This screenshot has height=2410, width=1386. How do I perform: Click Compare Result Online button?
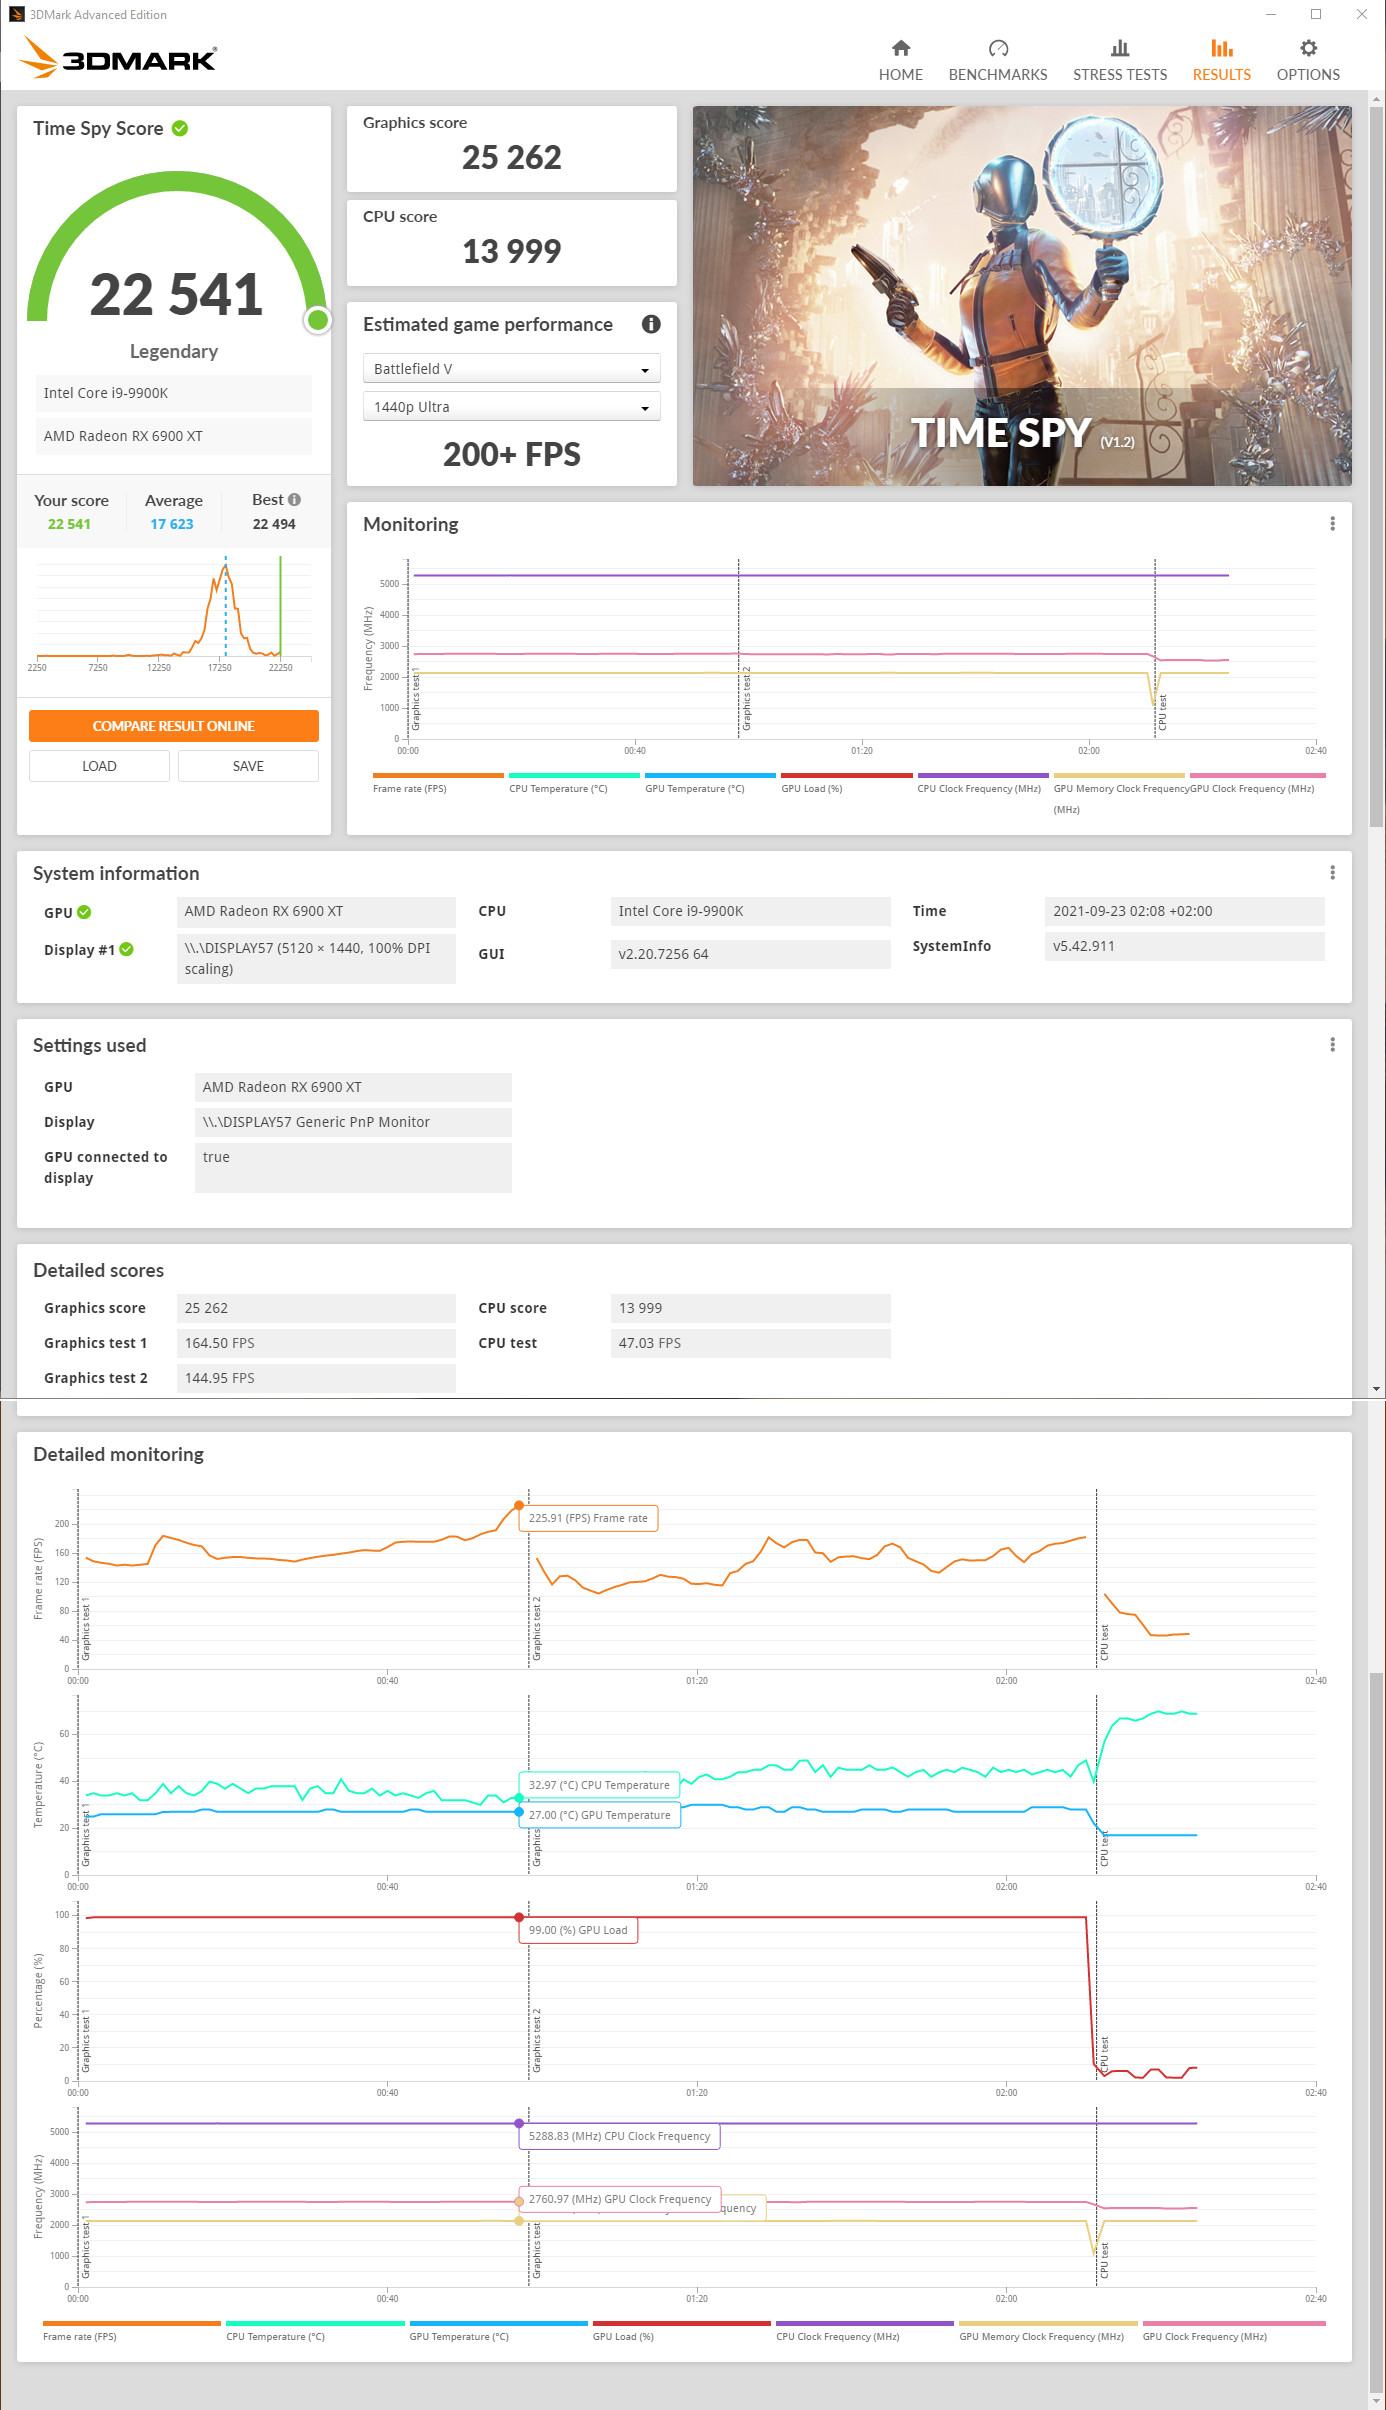174,726
